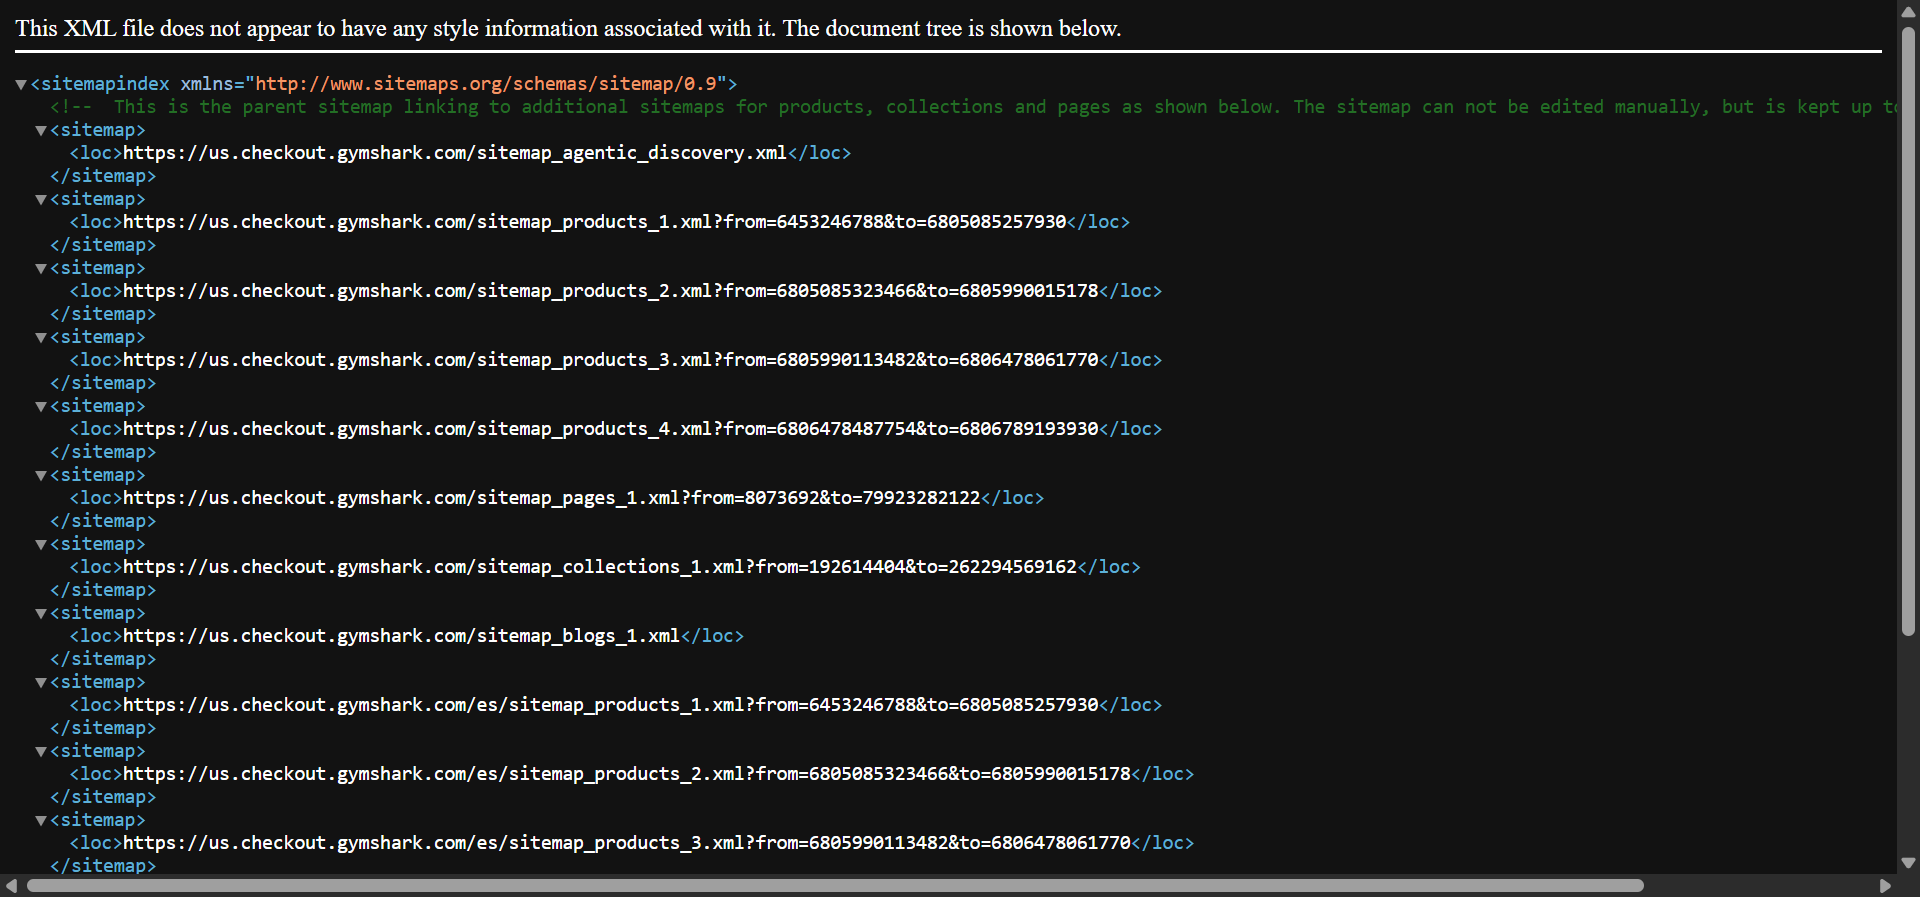Collapse the sitemap node for es/sitemap_products_1.xml

(x=41, y=682)
